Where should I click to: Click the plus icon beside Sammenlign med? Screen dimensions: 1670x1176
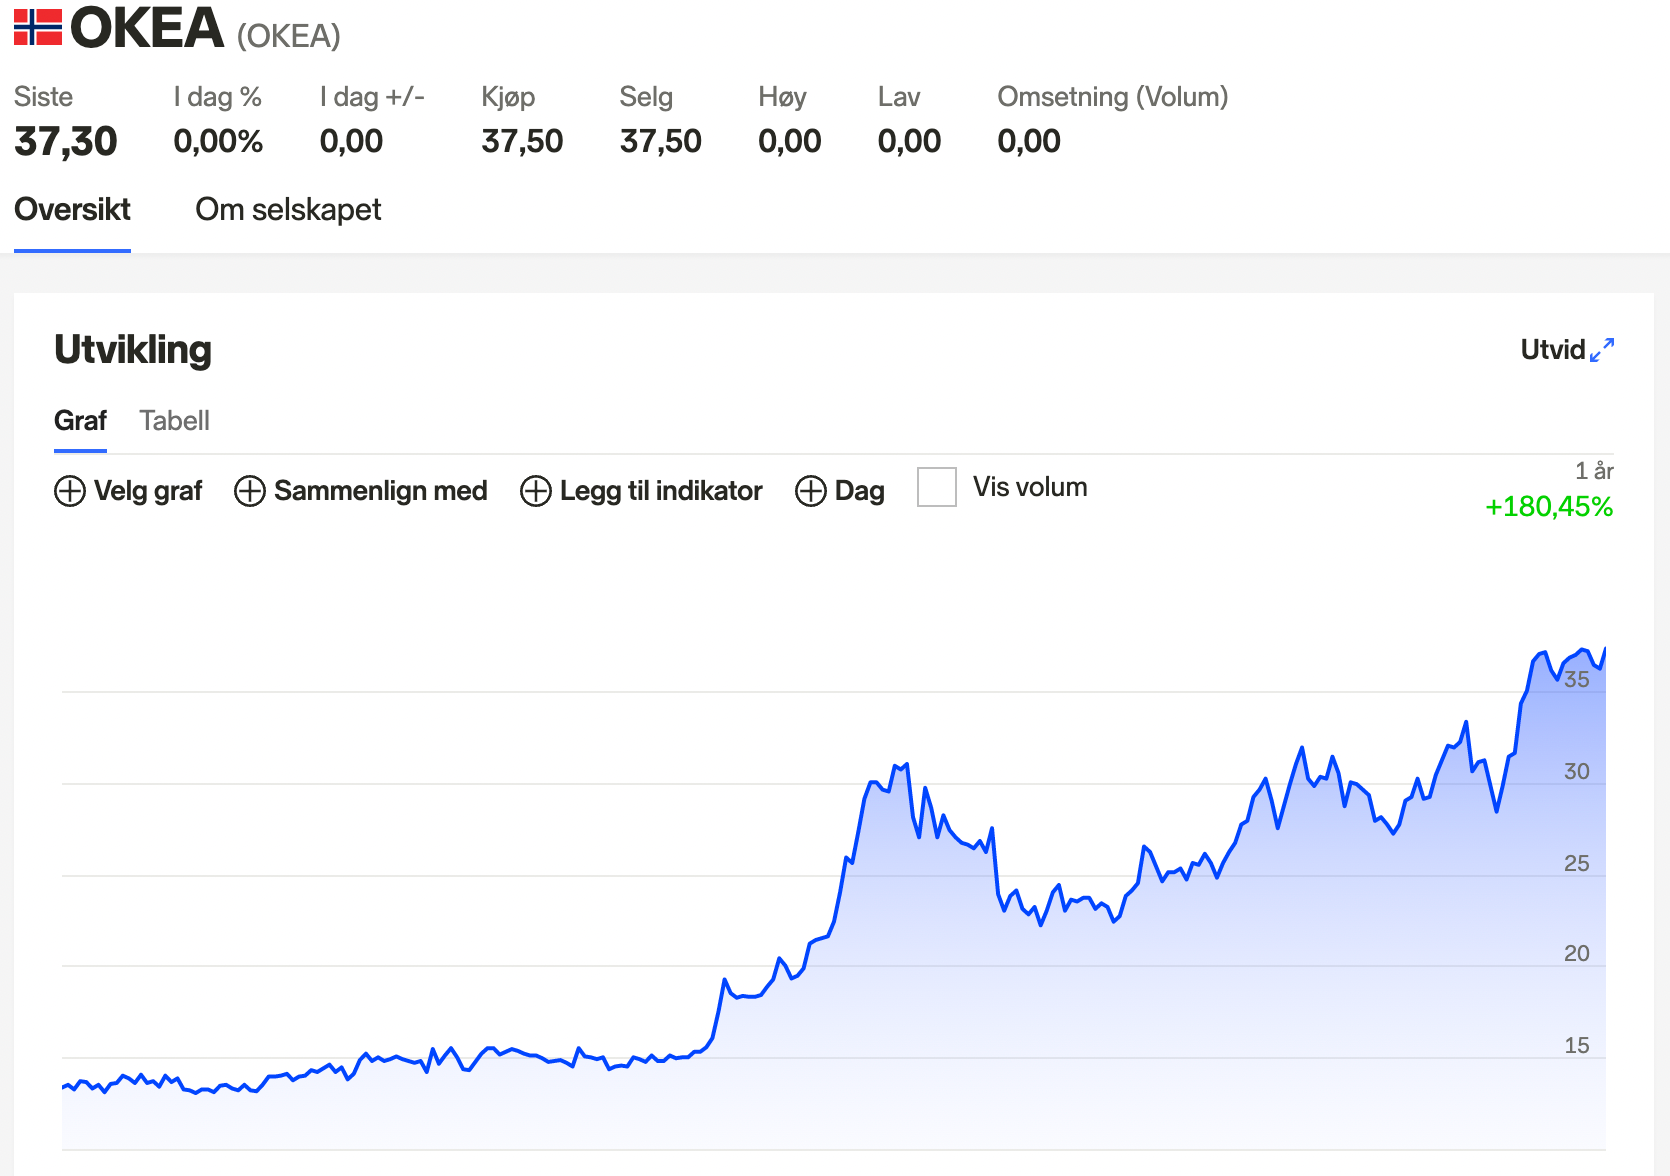tap(250, 491)
